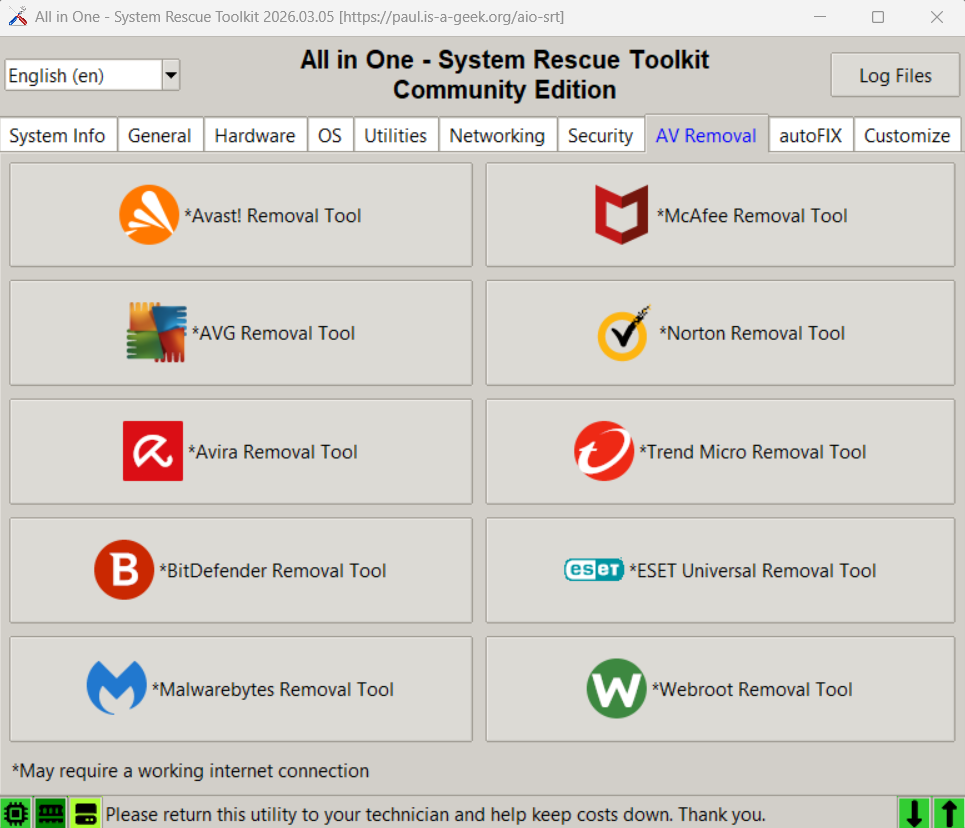Screen dimensions: 965x828
Task: Click the Avira red umbrella icon
Action: point(153,451)
